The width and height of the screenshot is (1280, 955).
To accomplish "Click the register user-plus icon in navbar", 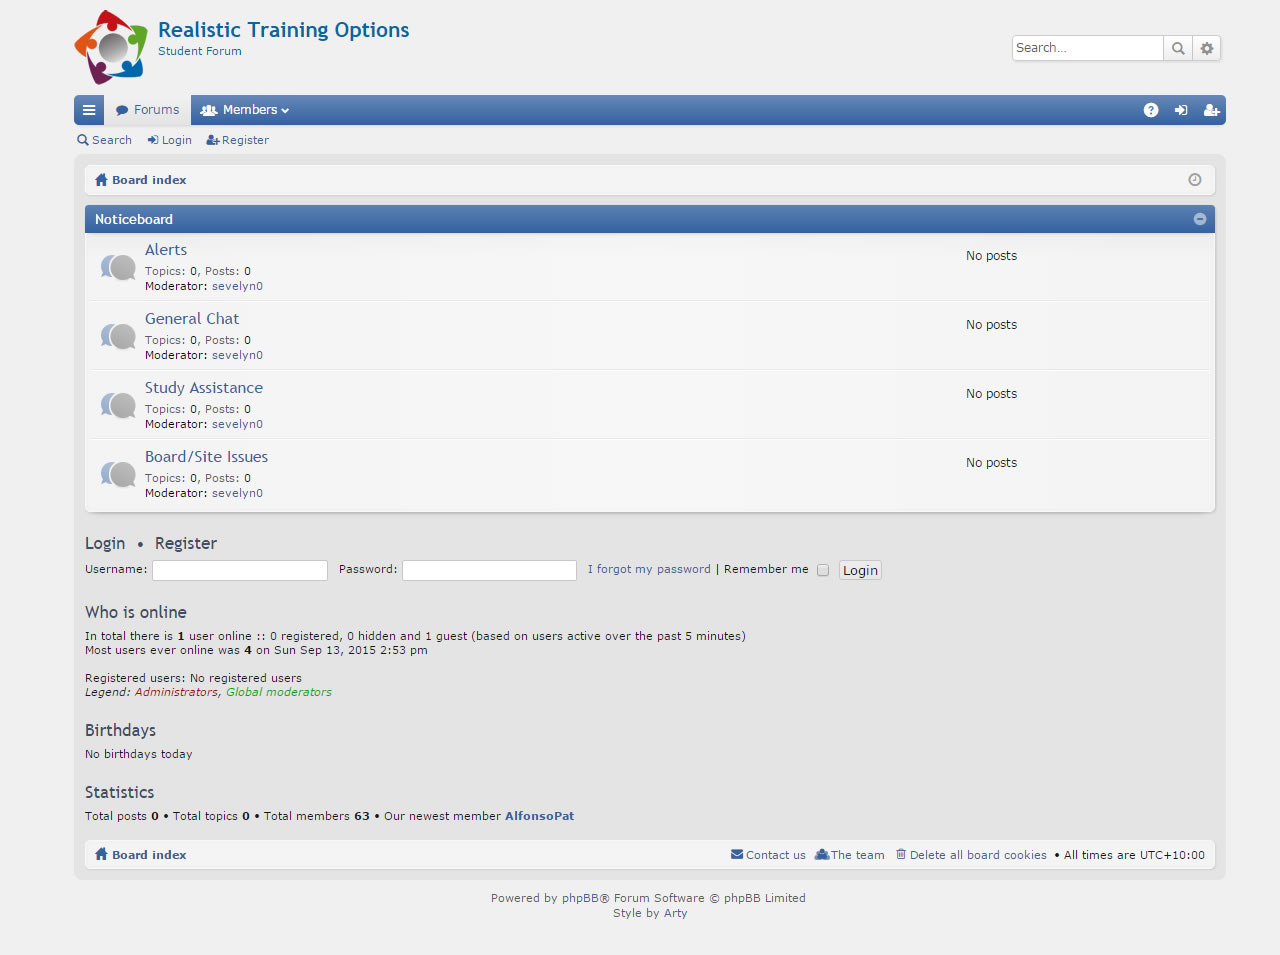I will 1211,110.
